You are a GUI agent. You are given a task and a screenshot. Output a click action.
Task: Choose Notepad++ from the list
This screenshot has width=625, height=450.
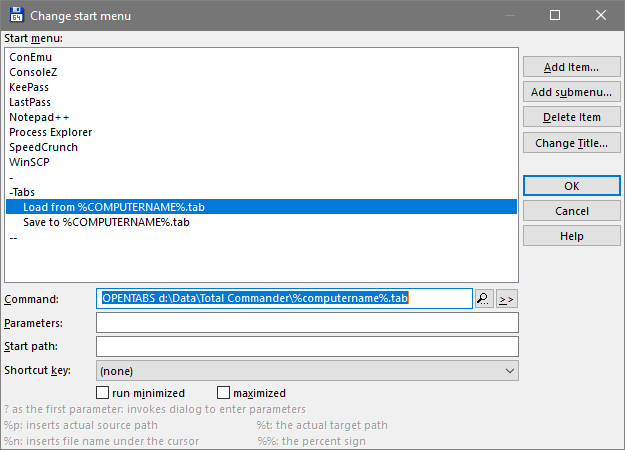point(39,117)
